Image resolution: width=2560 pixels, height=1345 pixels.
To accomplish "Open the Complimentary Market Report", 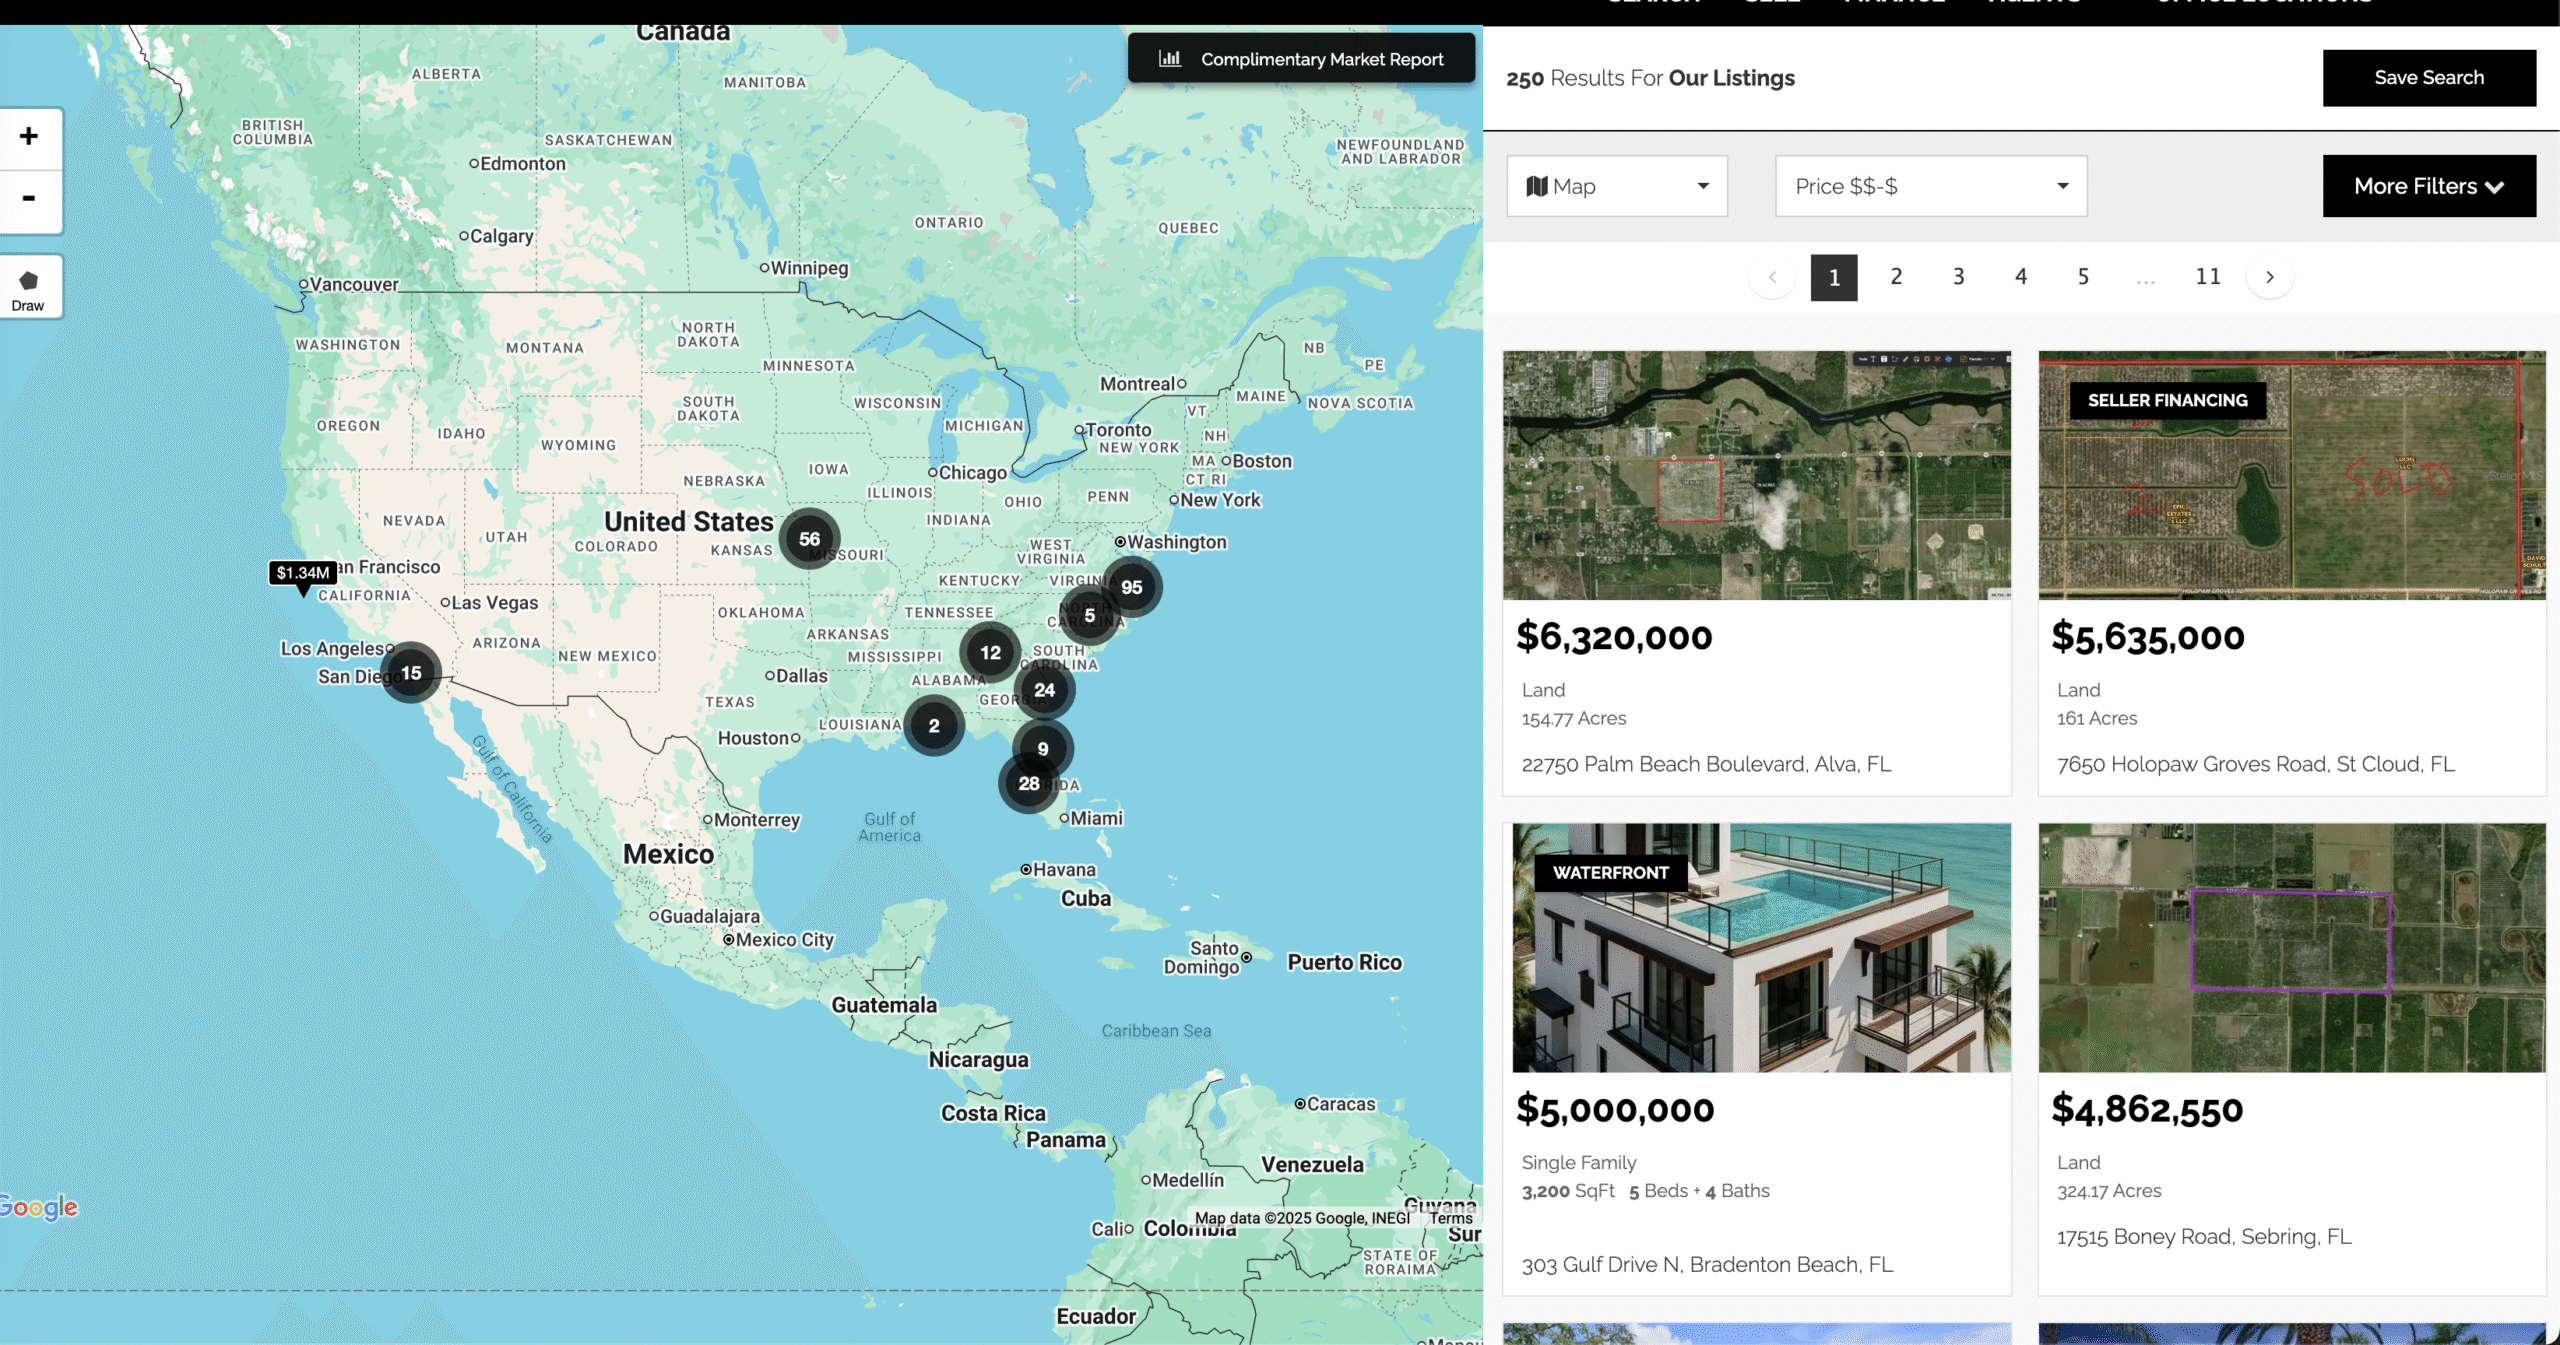I will (1301, 59).
